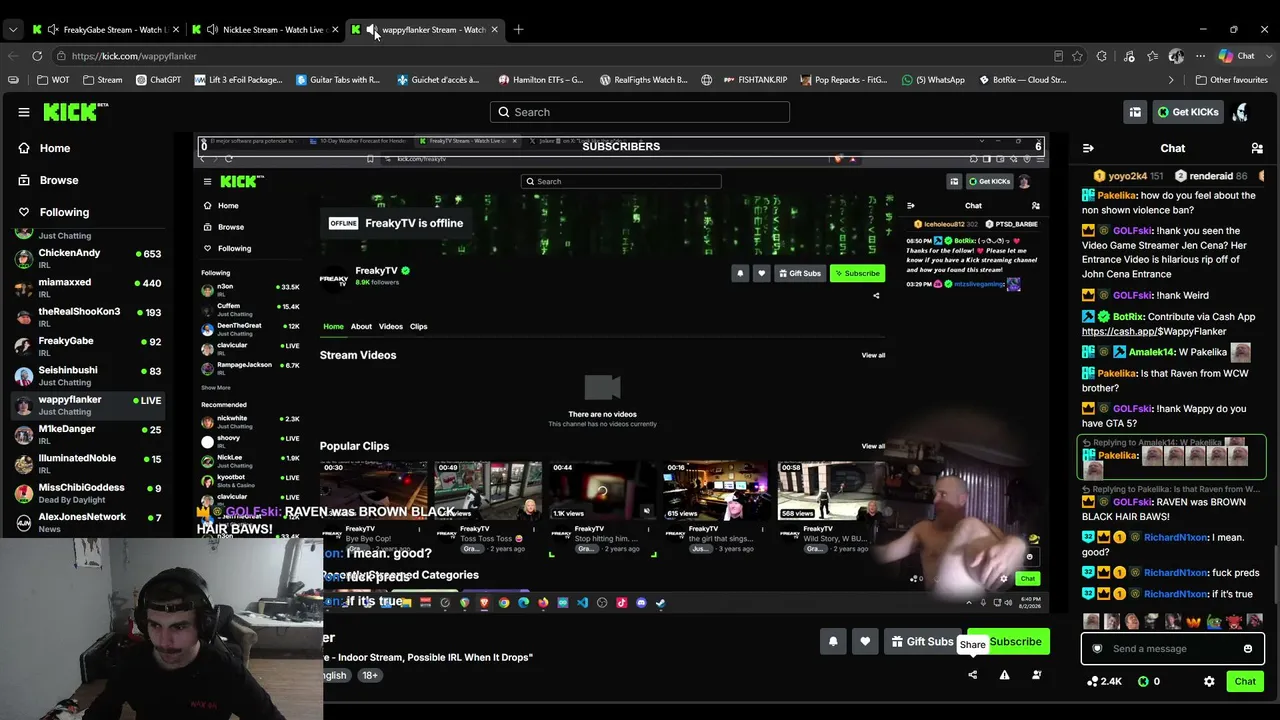The width and height of the screenshot is (1280, 720).
Task: Follow wappyflanker with the heart icon
Action: tap(865, 642)
